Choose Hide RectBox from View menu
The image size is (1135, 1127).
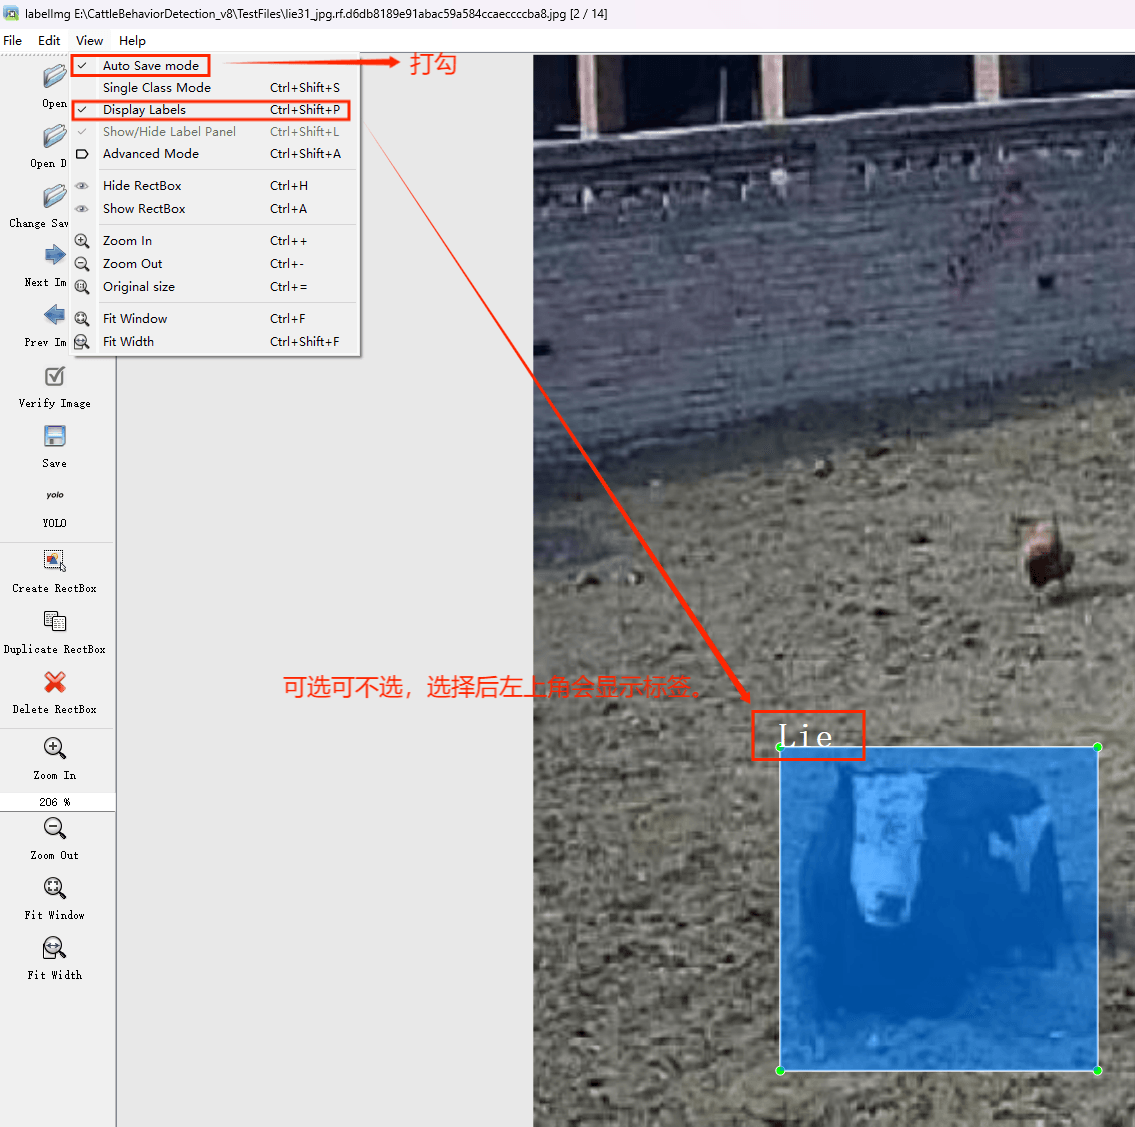click(215, 185)
